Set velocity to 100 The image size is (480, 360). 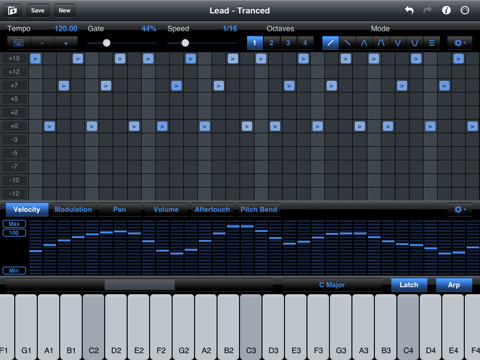pyautogui.click(x=14, y=233)
